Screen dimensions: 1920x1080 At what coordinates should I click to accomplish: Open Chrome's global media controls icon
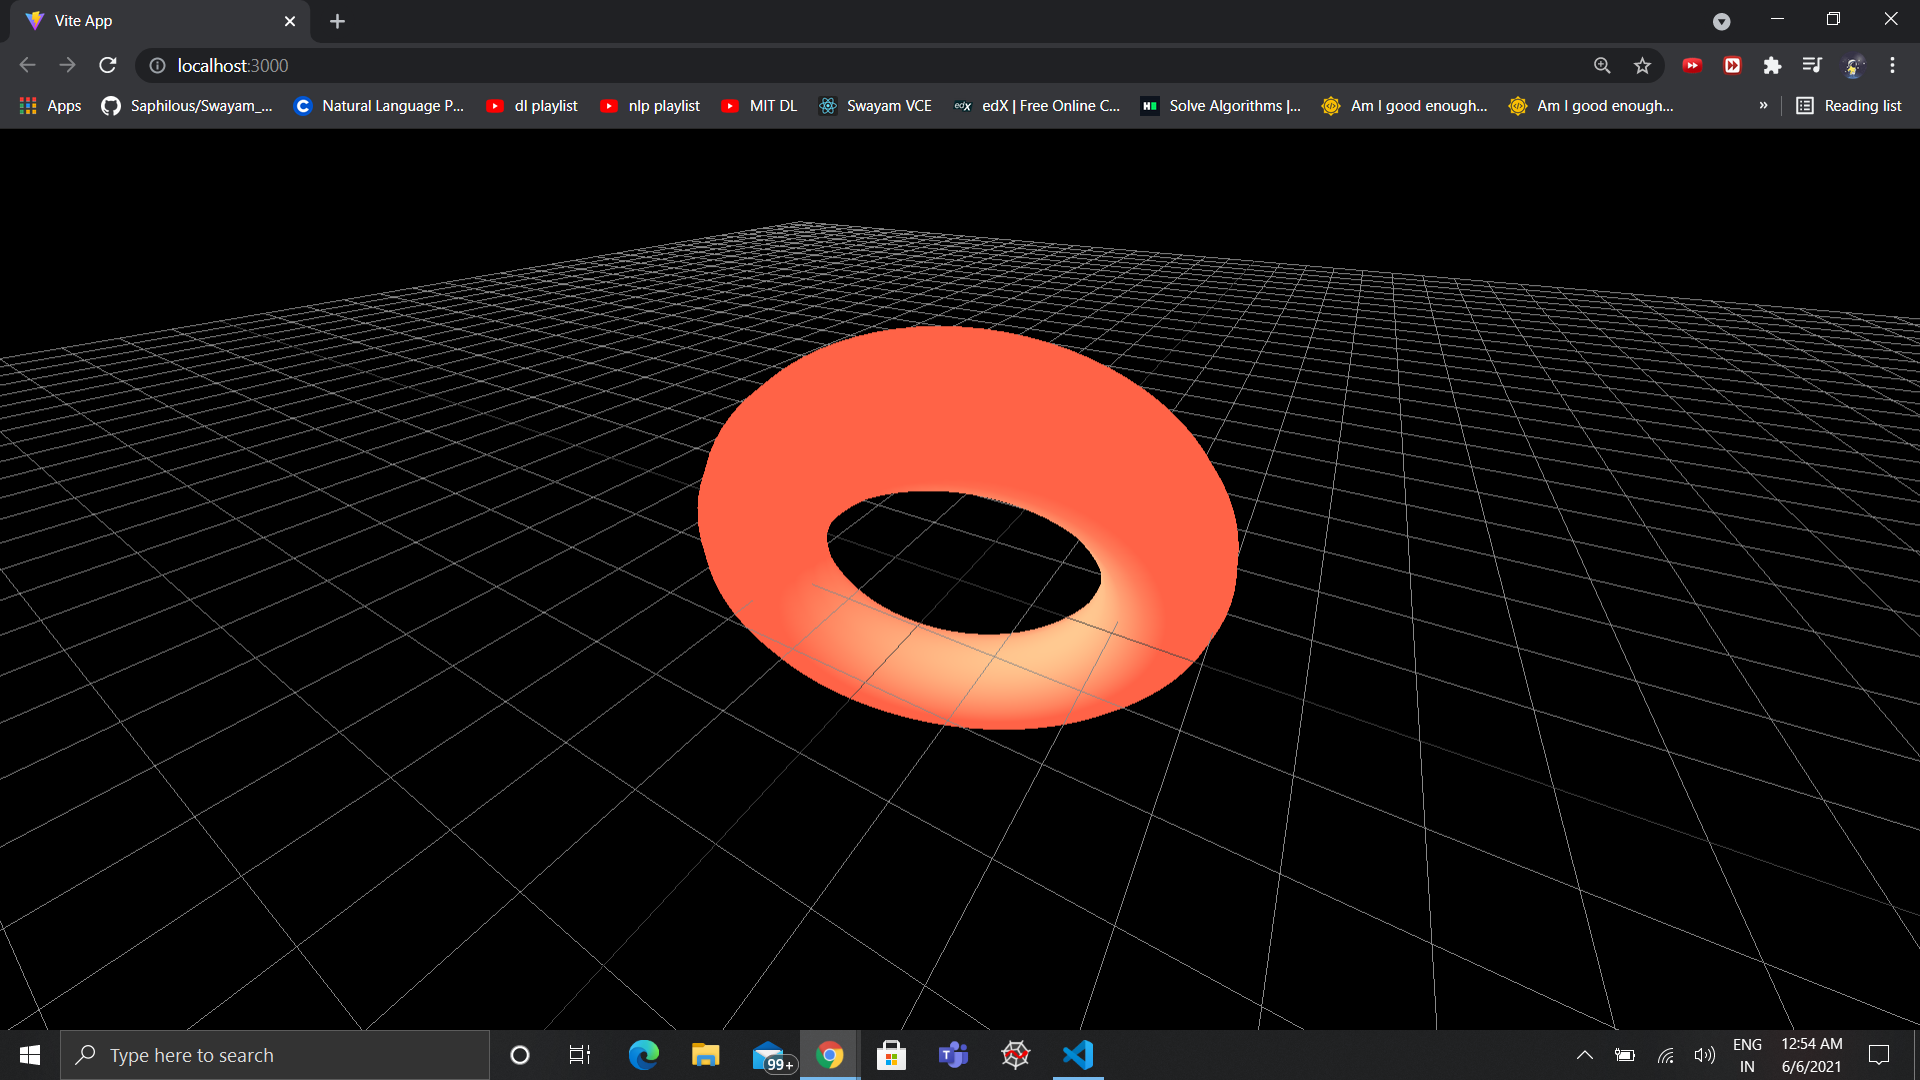pos(1812,65)
